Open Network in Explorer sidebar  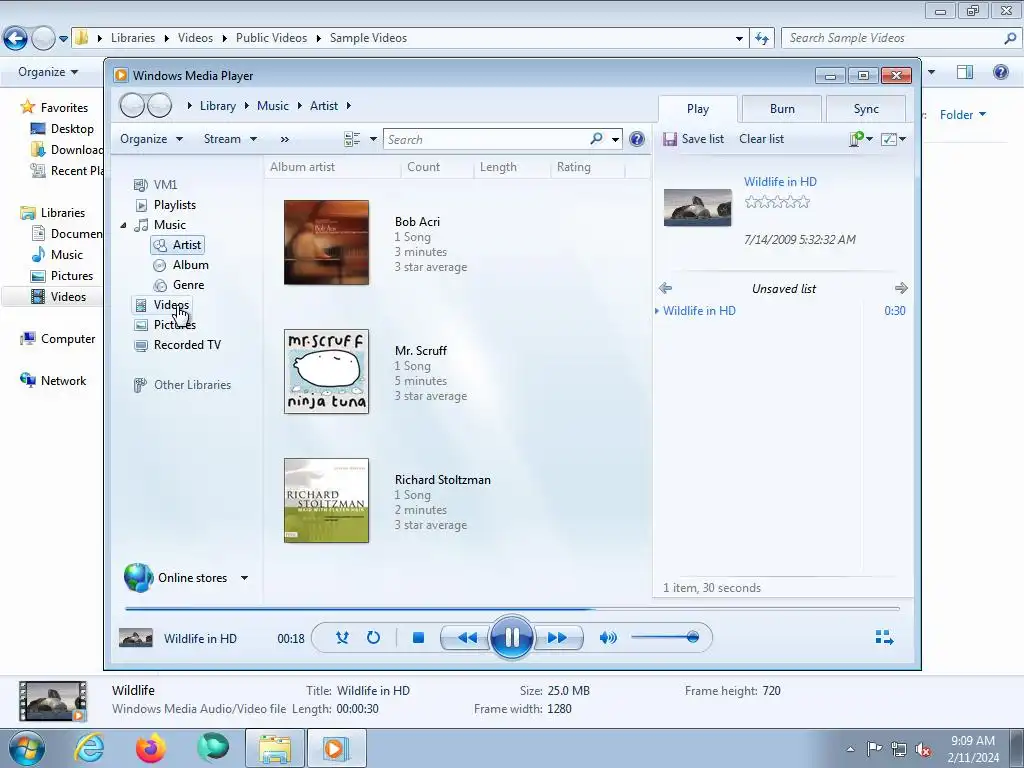pyautogui.click(x=54, y=381)
